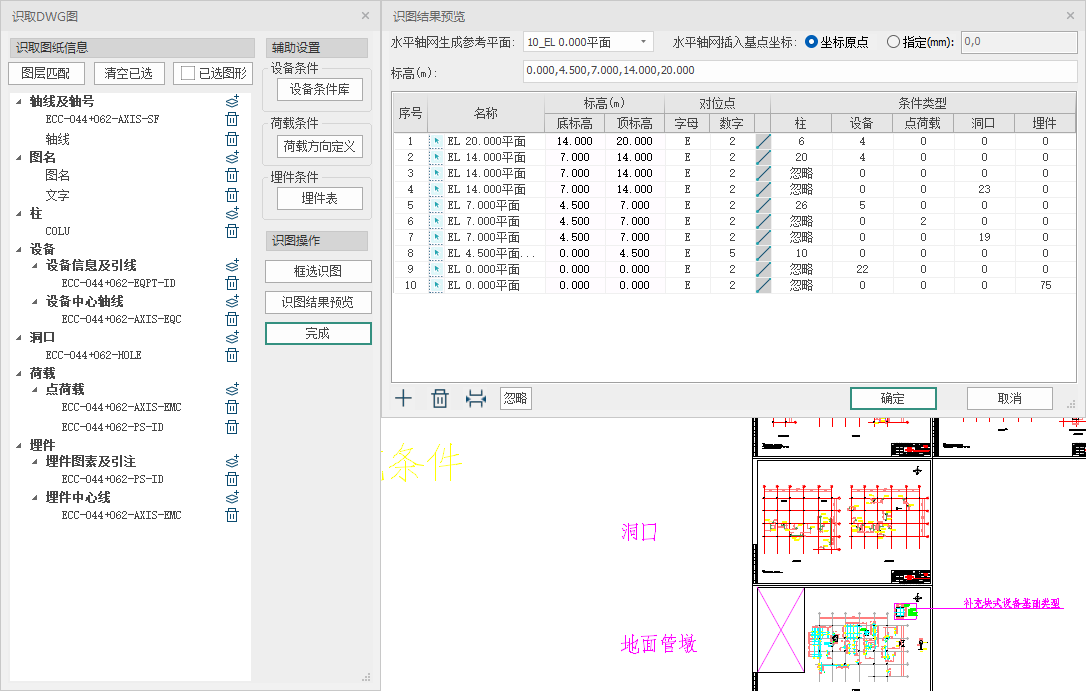Remove ECC-044+062-HOLE layer using trash icon

coord(232,355)
